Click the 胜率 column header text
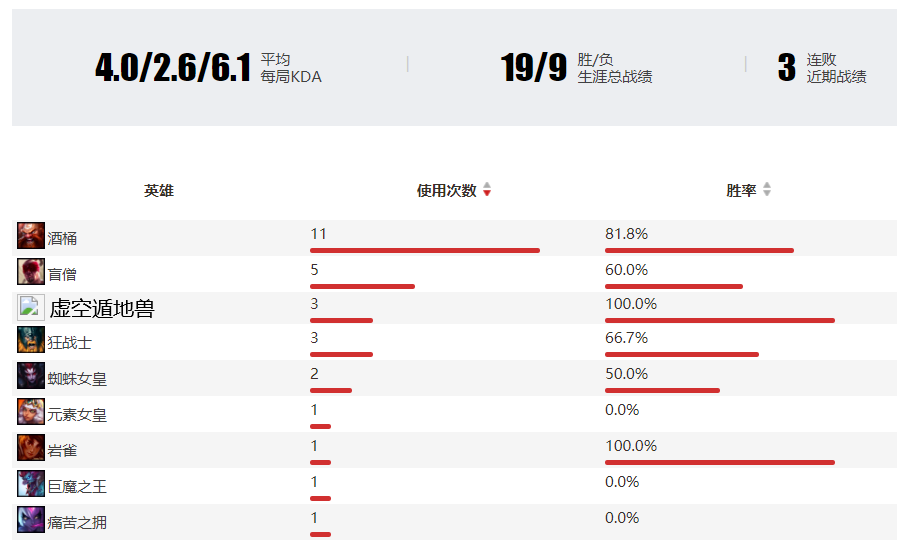 click(x=741, y=190)
